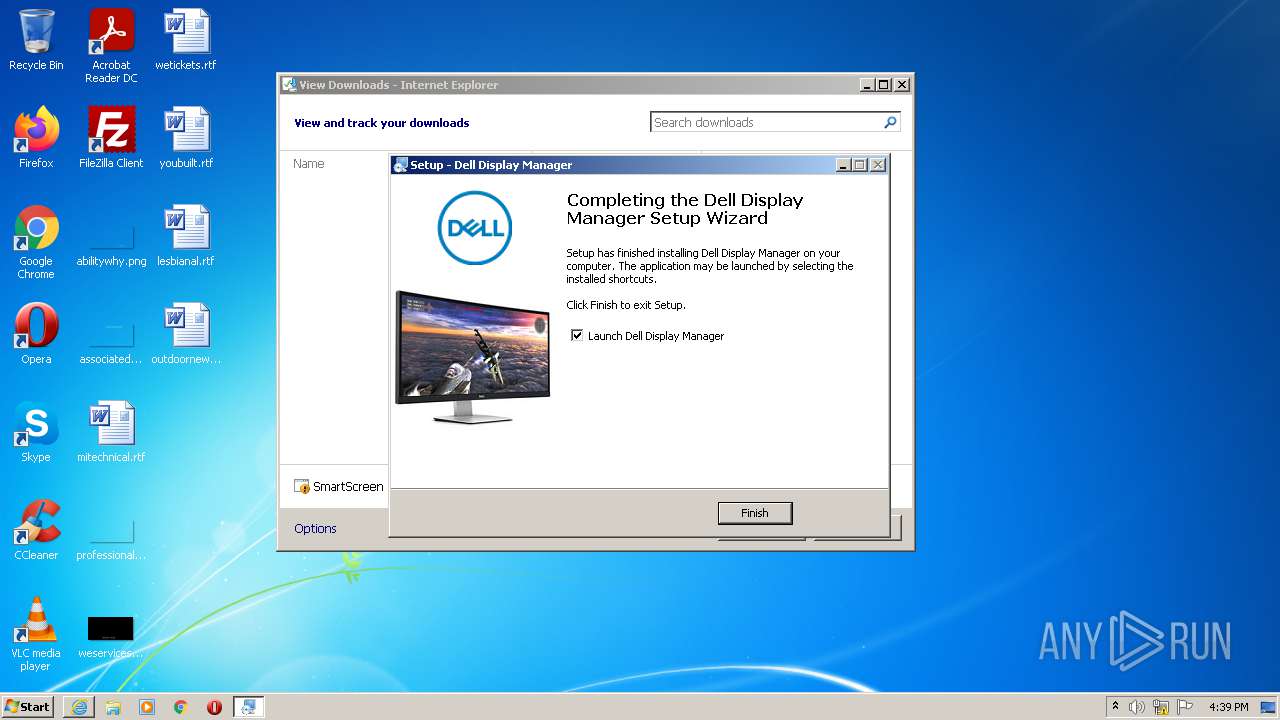Select youbuilt.rtf file icon

[x=186, y=138]
